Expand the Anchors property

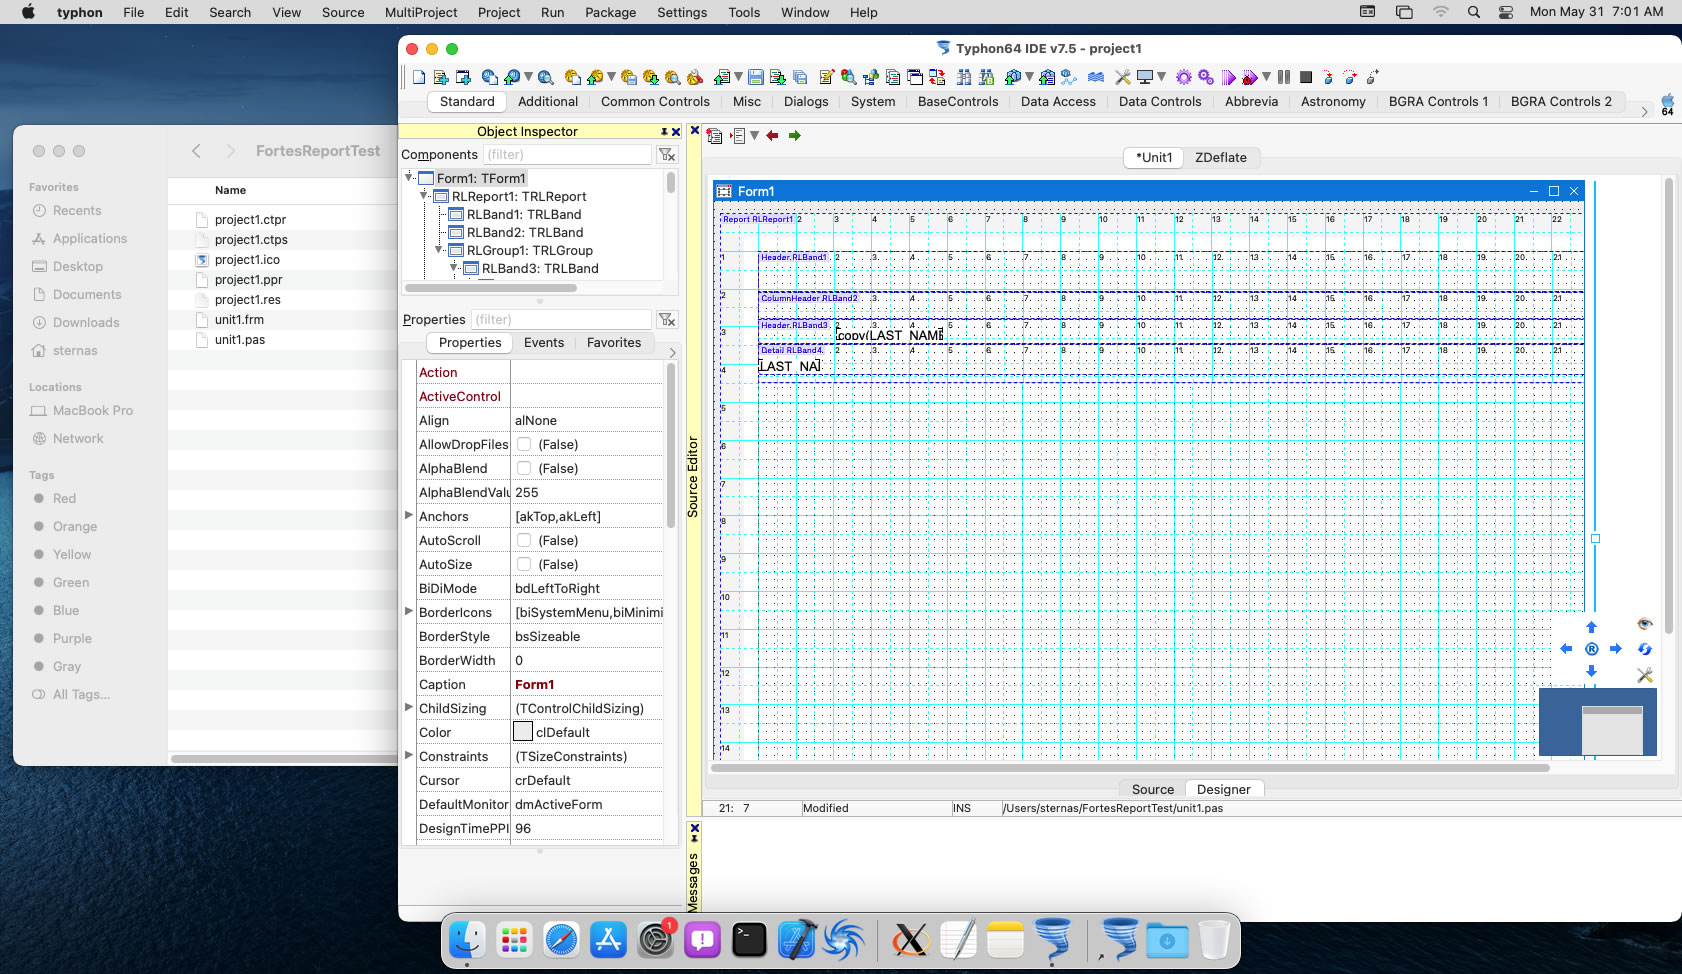point(408,516)
